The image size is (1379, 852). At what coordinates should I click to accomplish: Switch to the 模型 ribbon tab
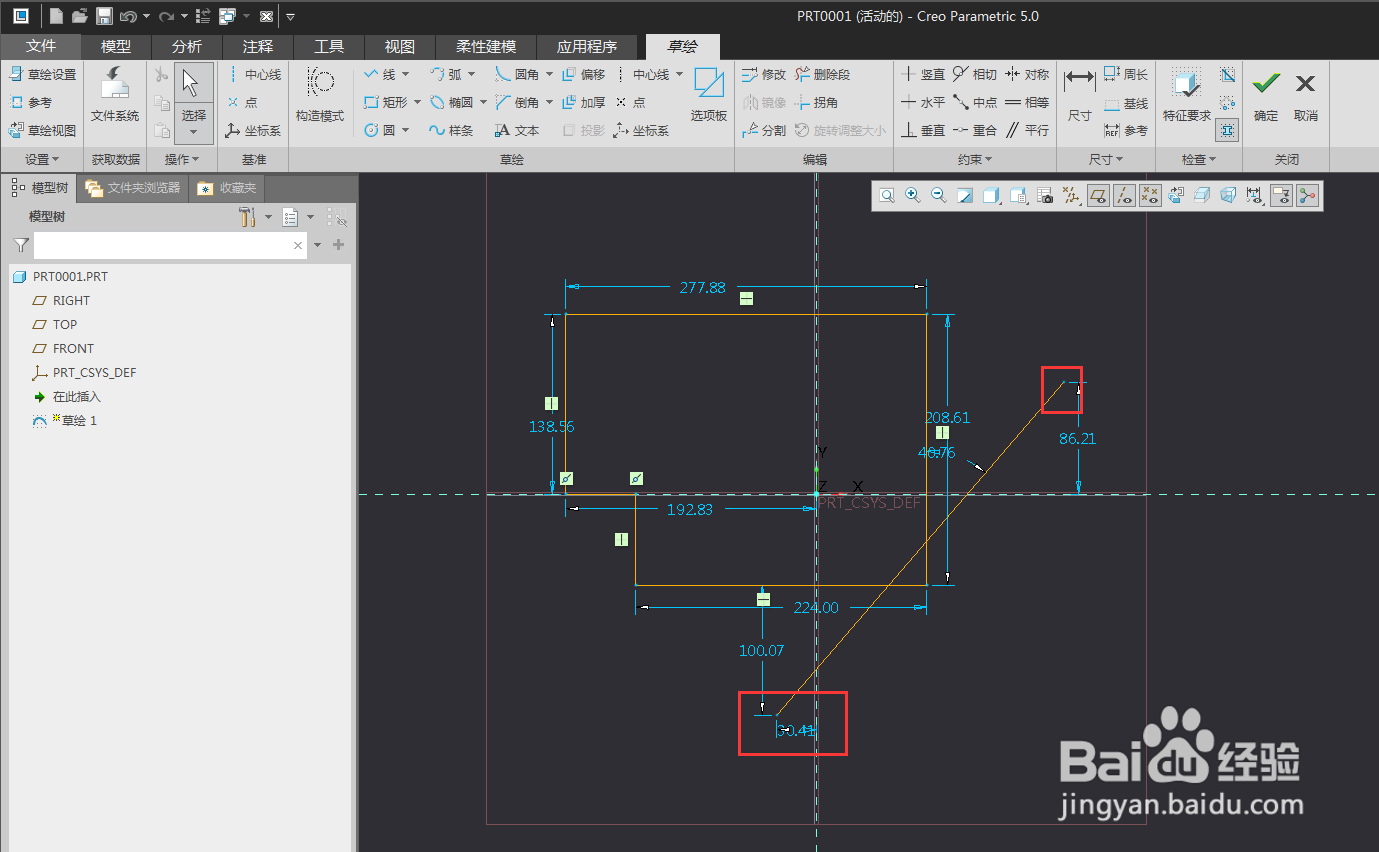[x=116, y=46]
